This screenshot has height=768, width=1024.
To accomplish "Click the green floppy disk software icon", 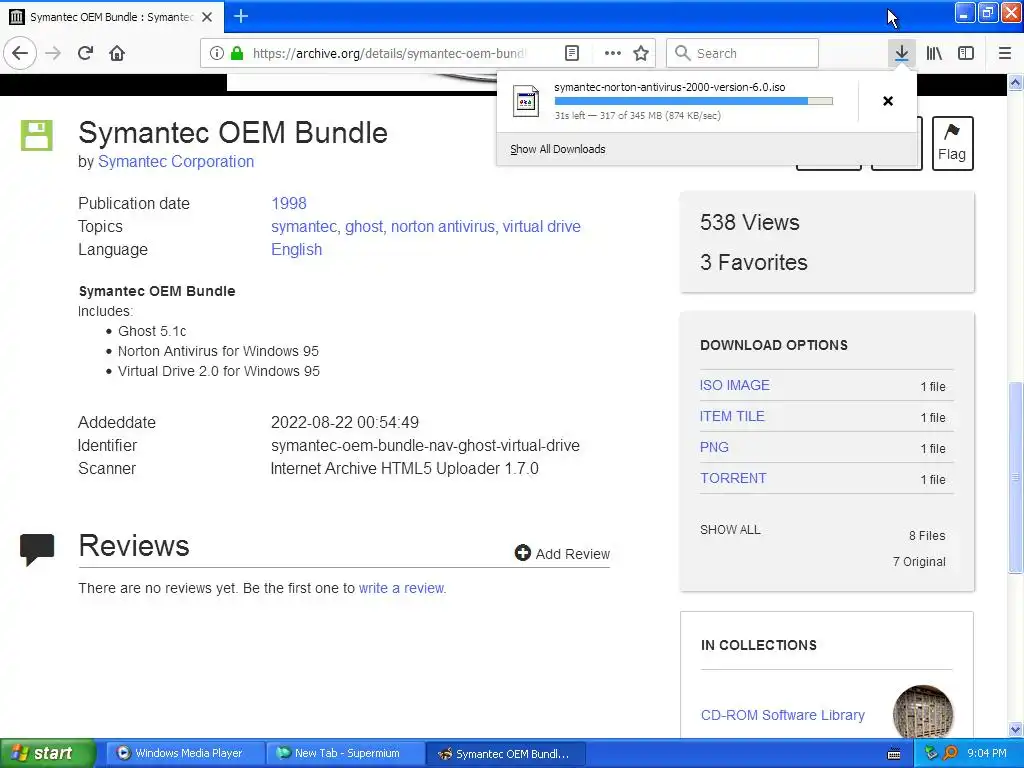I will [x=37, y=135].
